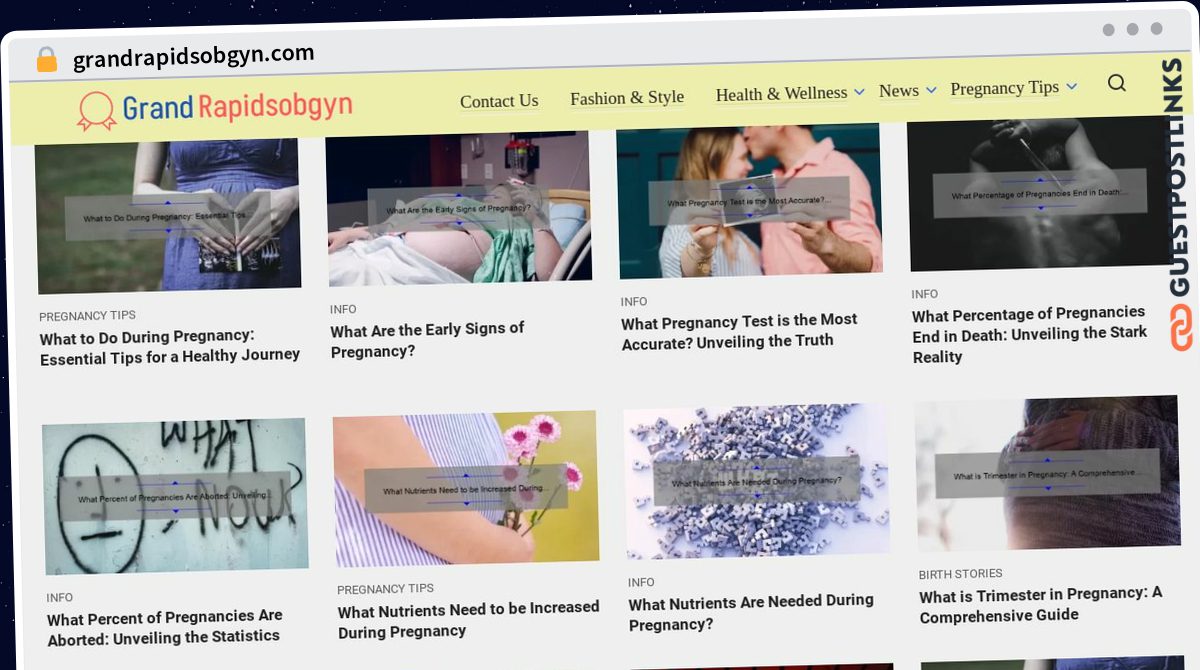Click the pink flowers article thumbnail

[466, 488]
